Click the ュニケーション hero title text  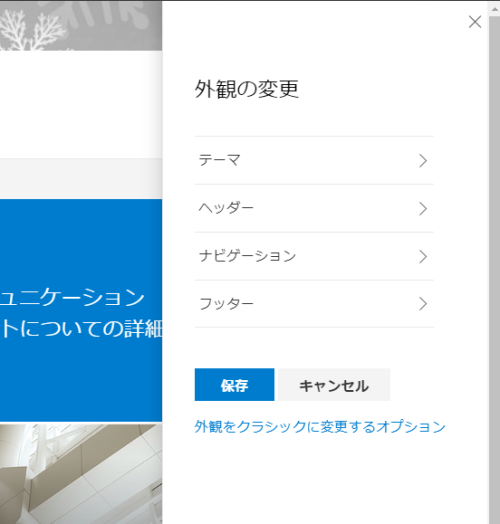72,297
